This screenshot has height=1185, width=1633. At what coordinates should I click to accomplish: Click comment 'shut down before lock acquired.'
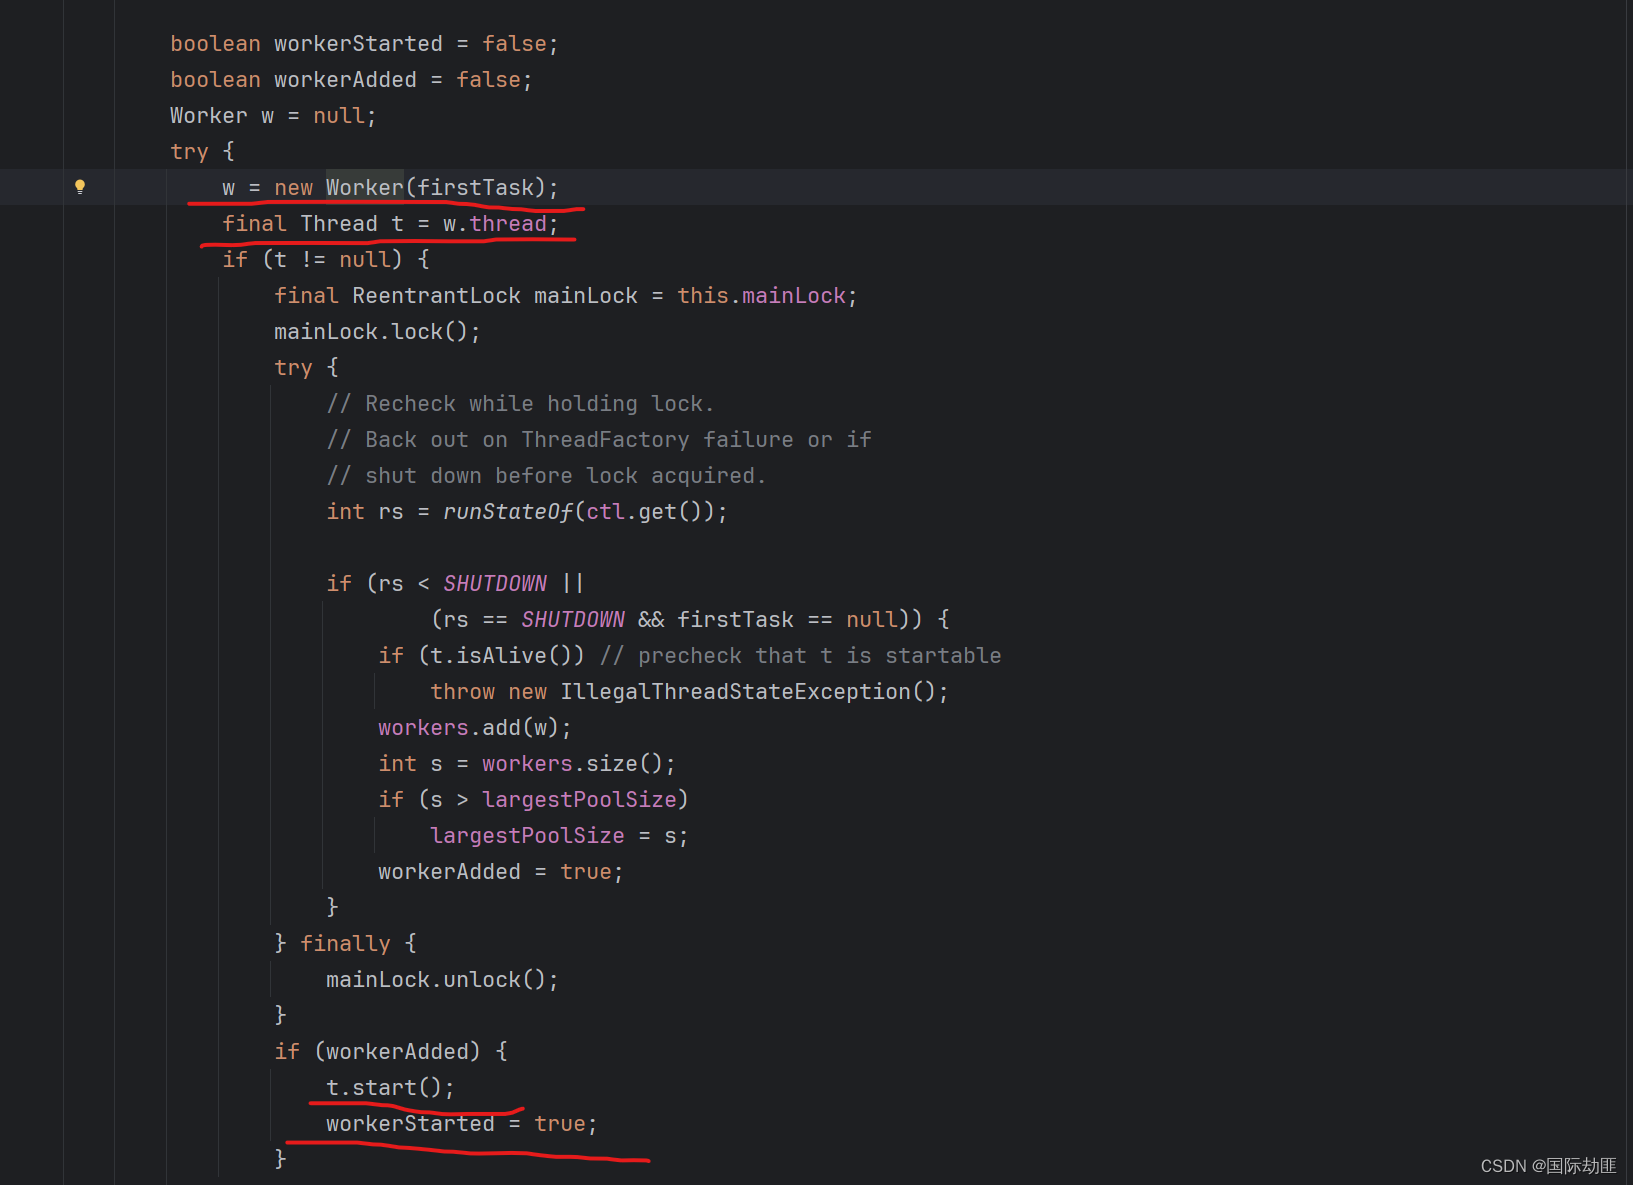[x=546, y=476]
